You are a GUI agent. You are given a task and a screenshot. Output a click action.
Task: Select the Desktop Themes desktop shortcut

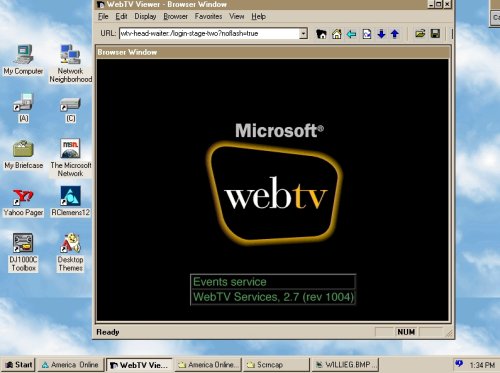click(70, 252)
